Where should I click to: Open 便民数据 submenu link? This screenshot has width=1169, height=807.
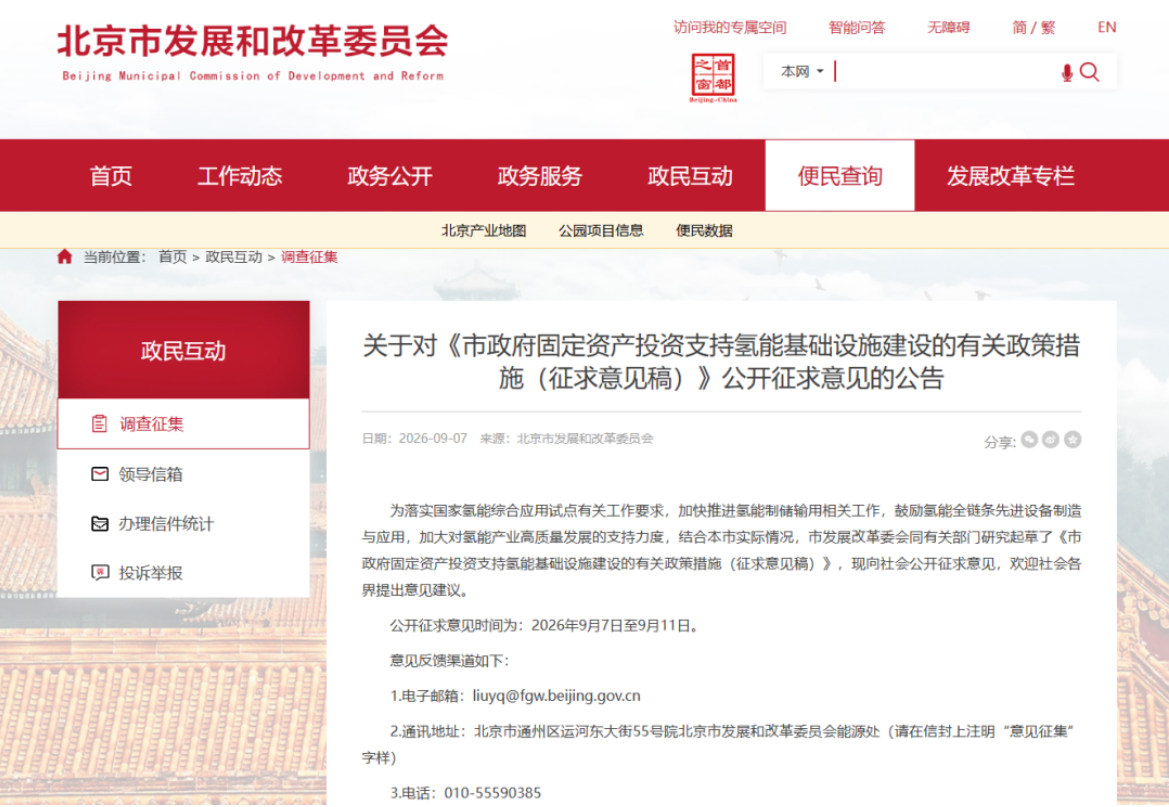[704, 230]
